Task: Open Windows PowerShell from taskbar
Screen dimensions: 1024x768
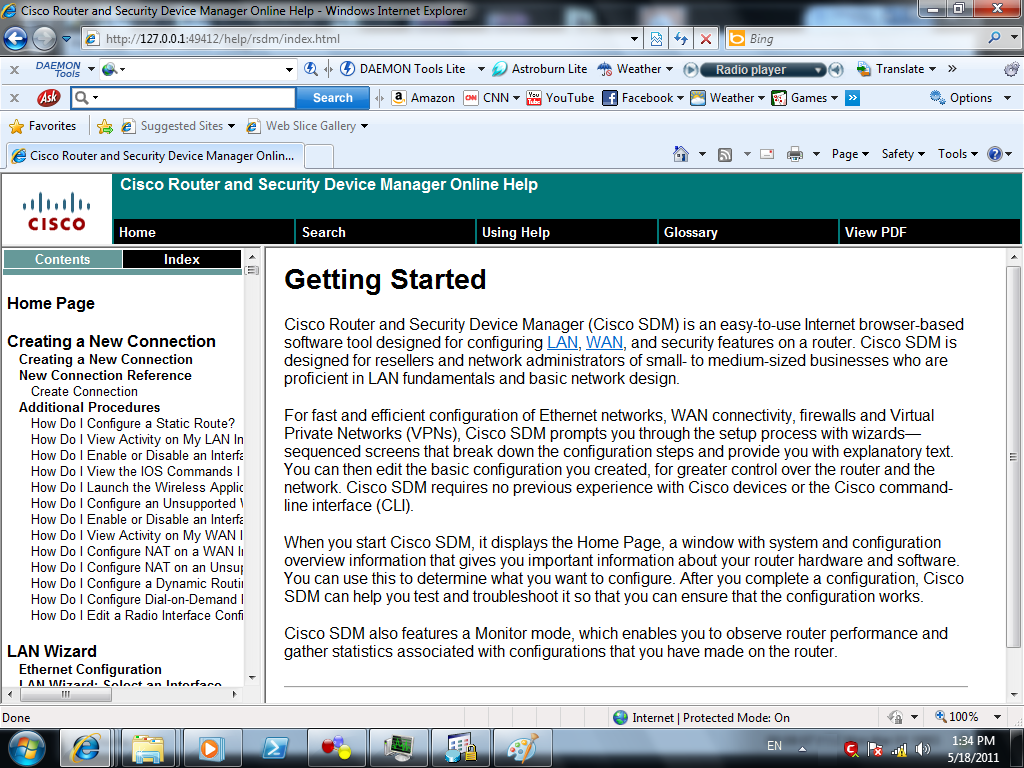Action: (x=275, y=748)
